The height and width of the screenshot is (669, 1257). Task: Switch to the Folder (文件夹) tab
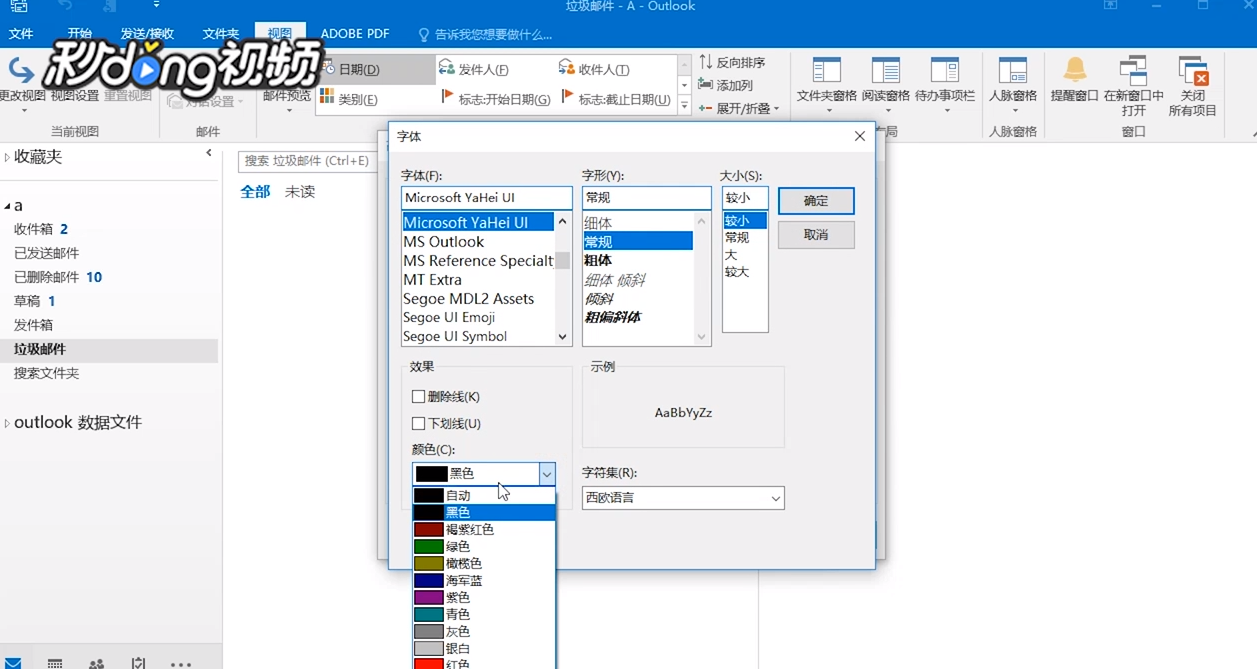(221, 34)
